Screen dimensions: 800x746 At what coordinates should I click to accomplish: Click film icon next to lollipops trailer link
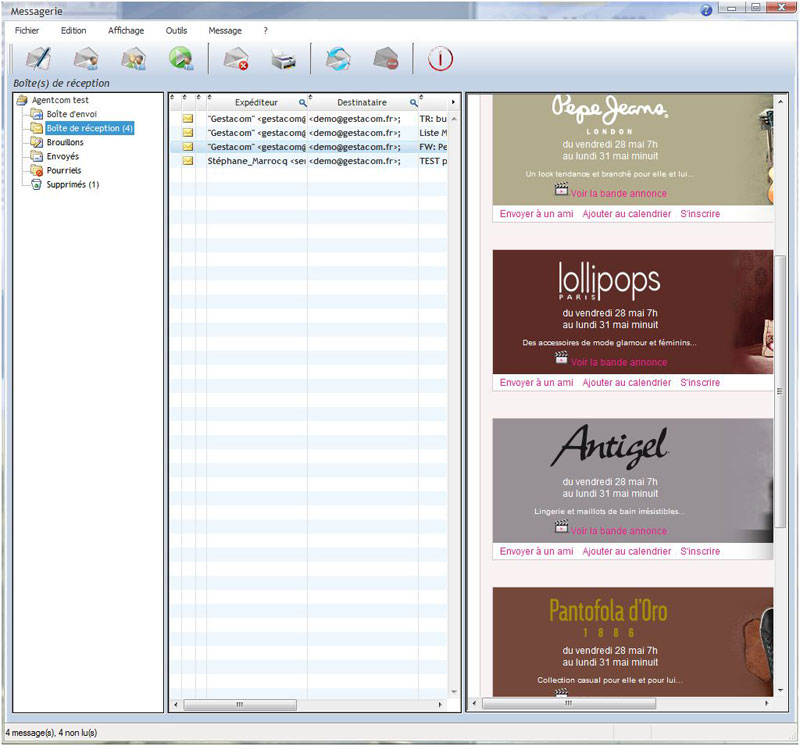click(561, 358)
